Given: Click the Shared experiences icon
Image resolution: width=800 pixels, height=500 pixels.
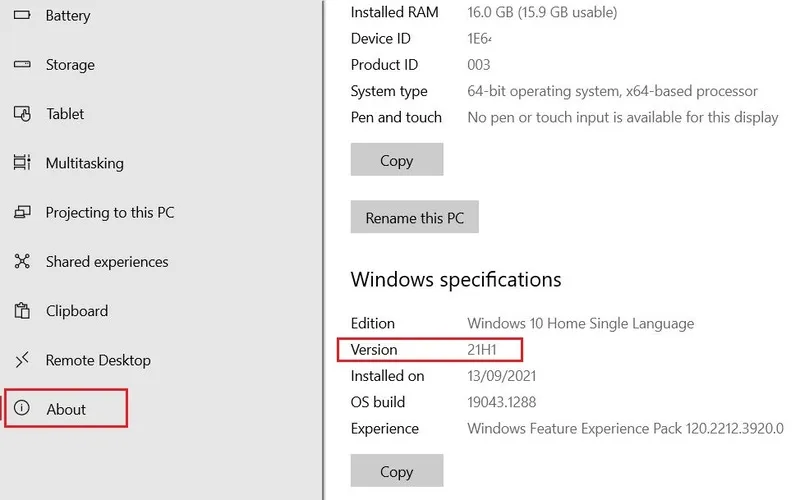Looking at the screenshot, I should pyautogui.click(x=22, y=261).
